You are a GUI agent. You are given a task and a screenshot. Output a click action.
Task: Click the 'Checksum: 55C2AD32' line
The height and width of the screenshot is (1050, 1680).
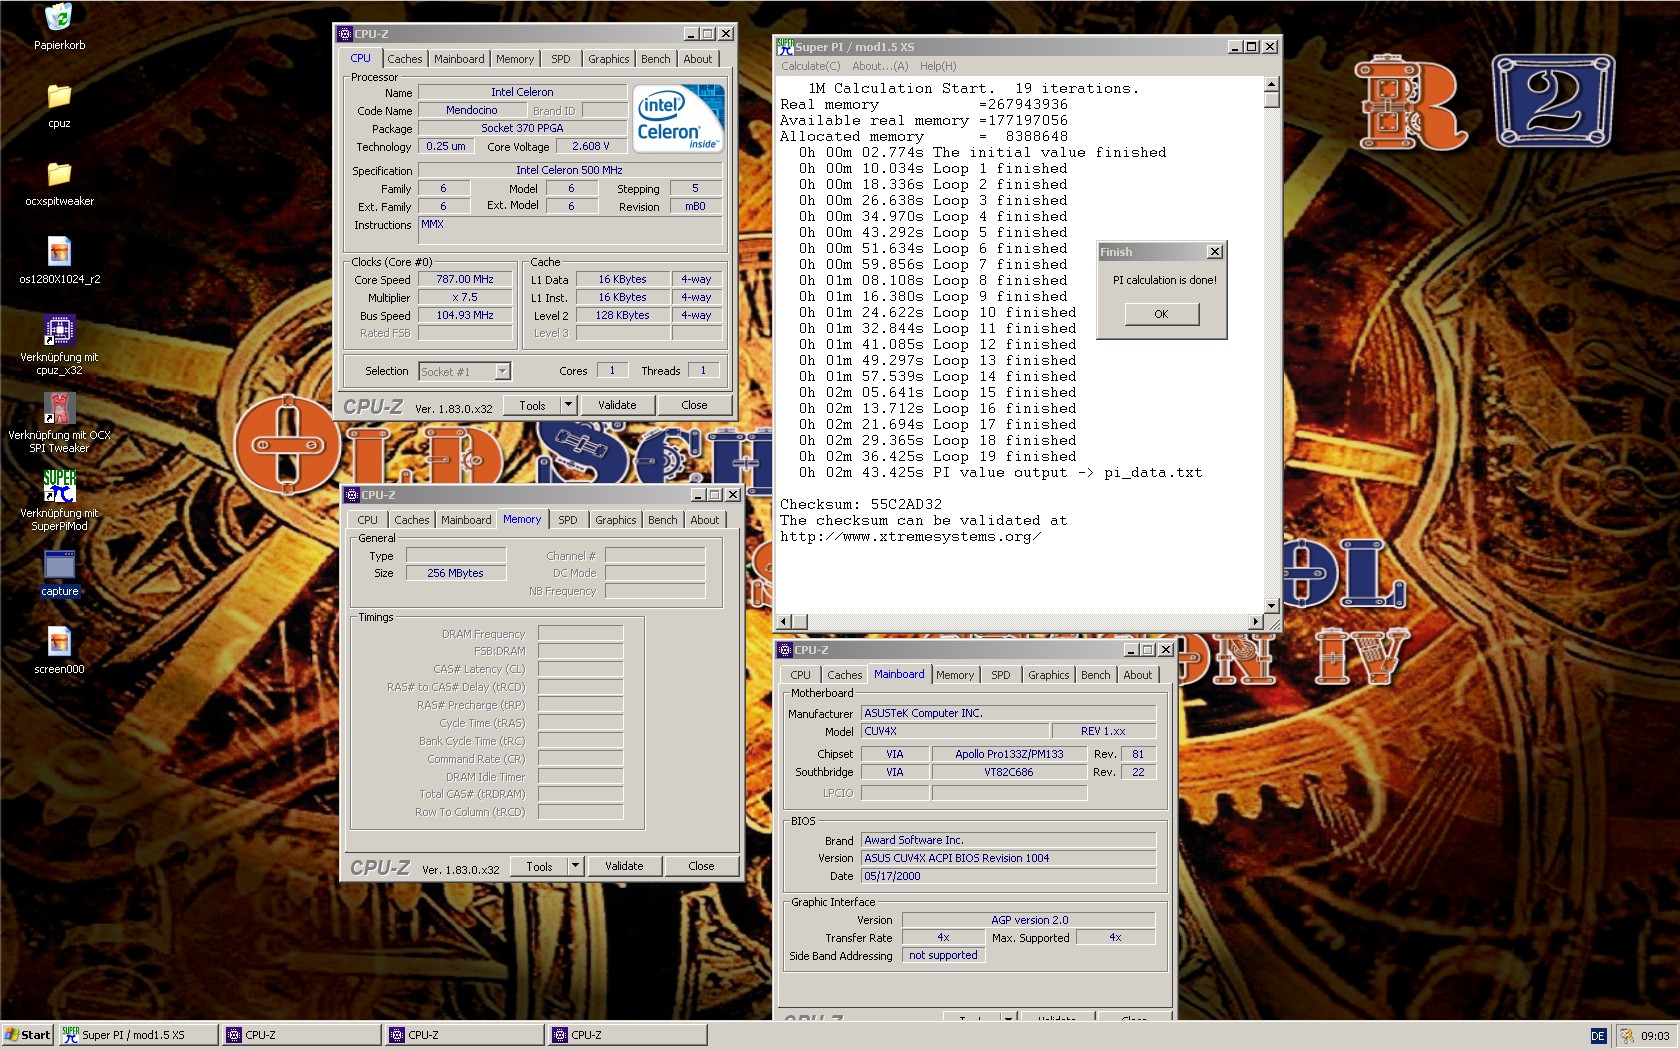coord(861,505)
